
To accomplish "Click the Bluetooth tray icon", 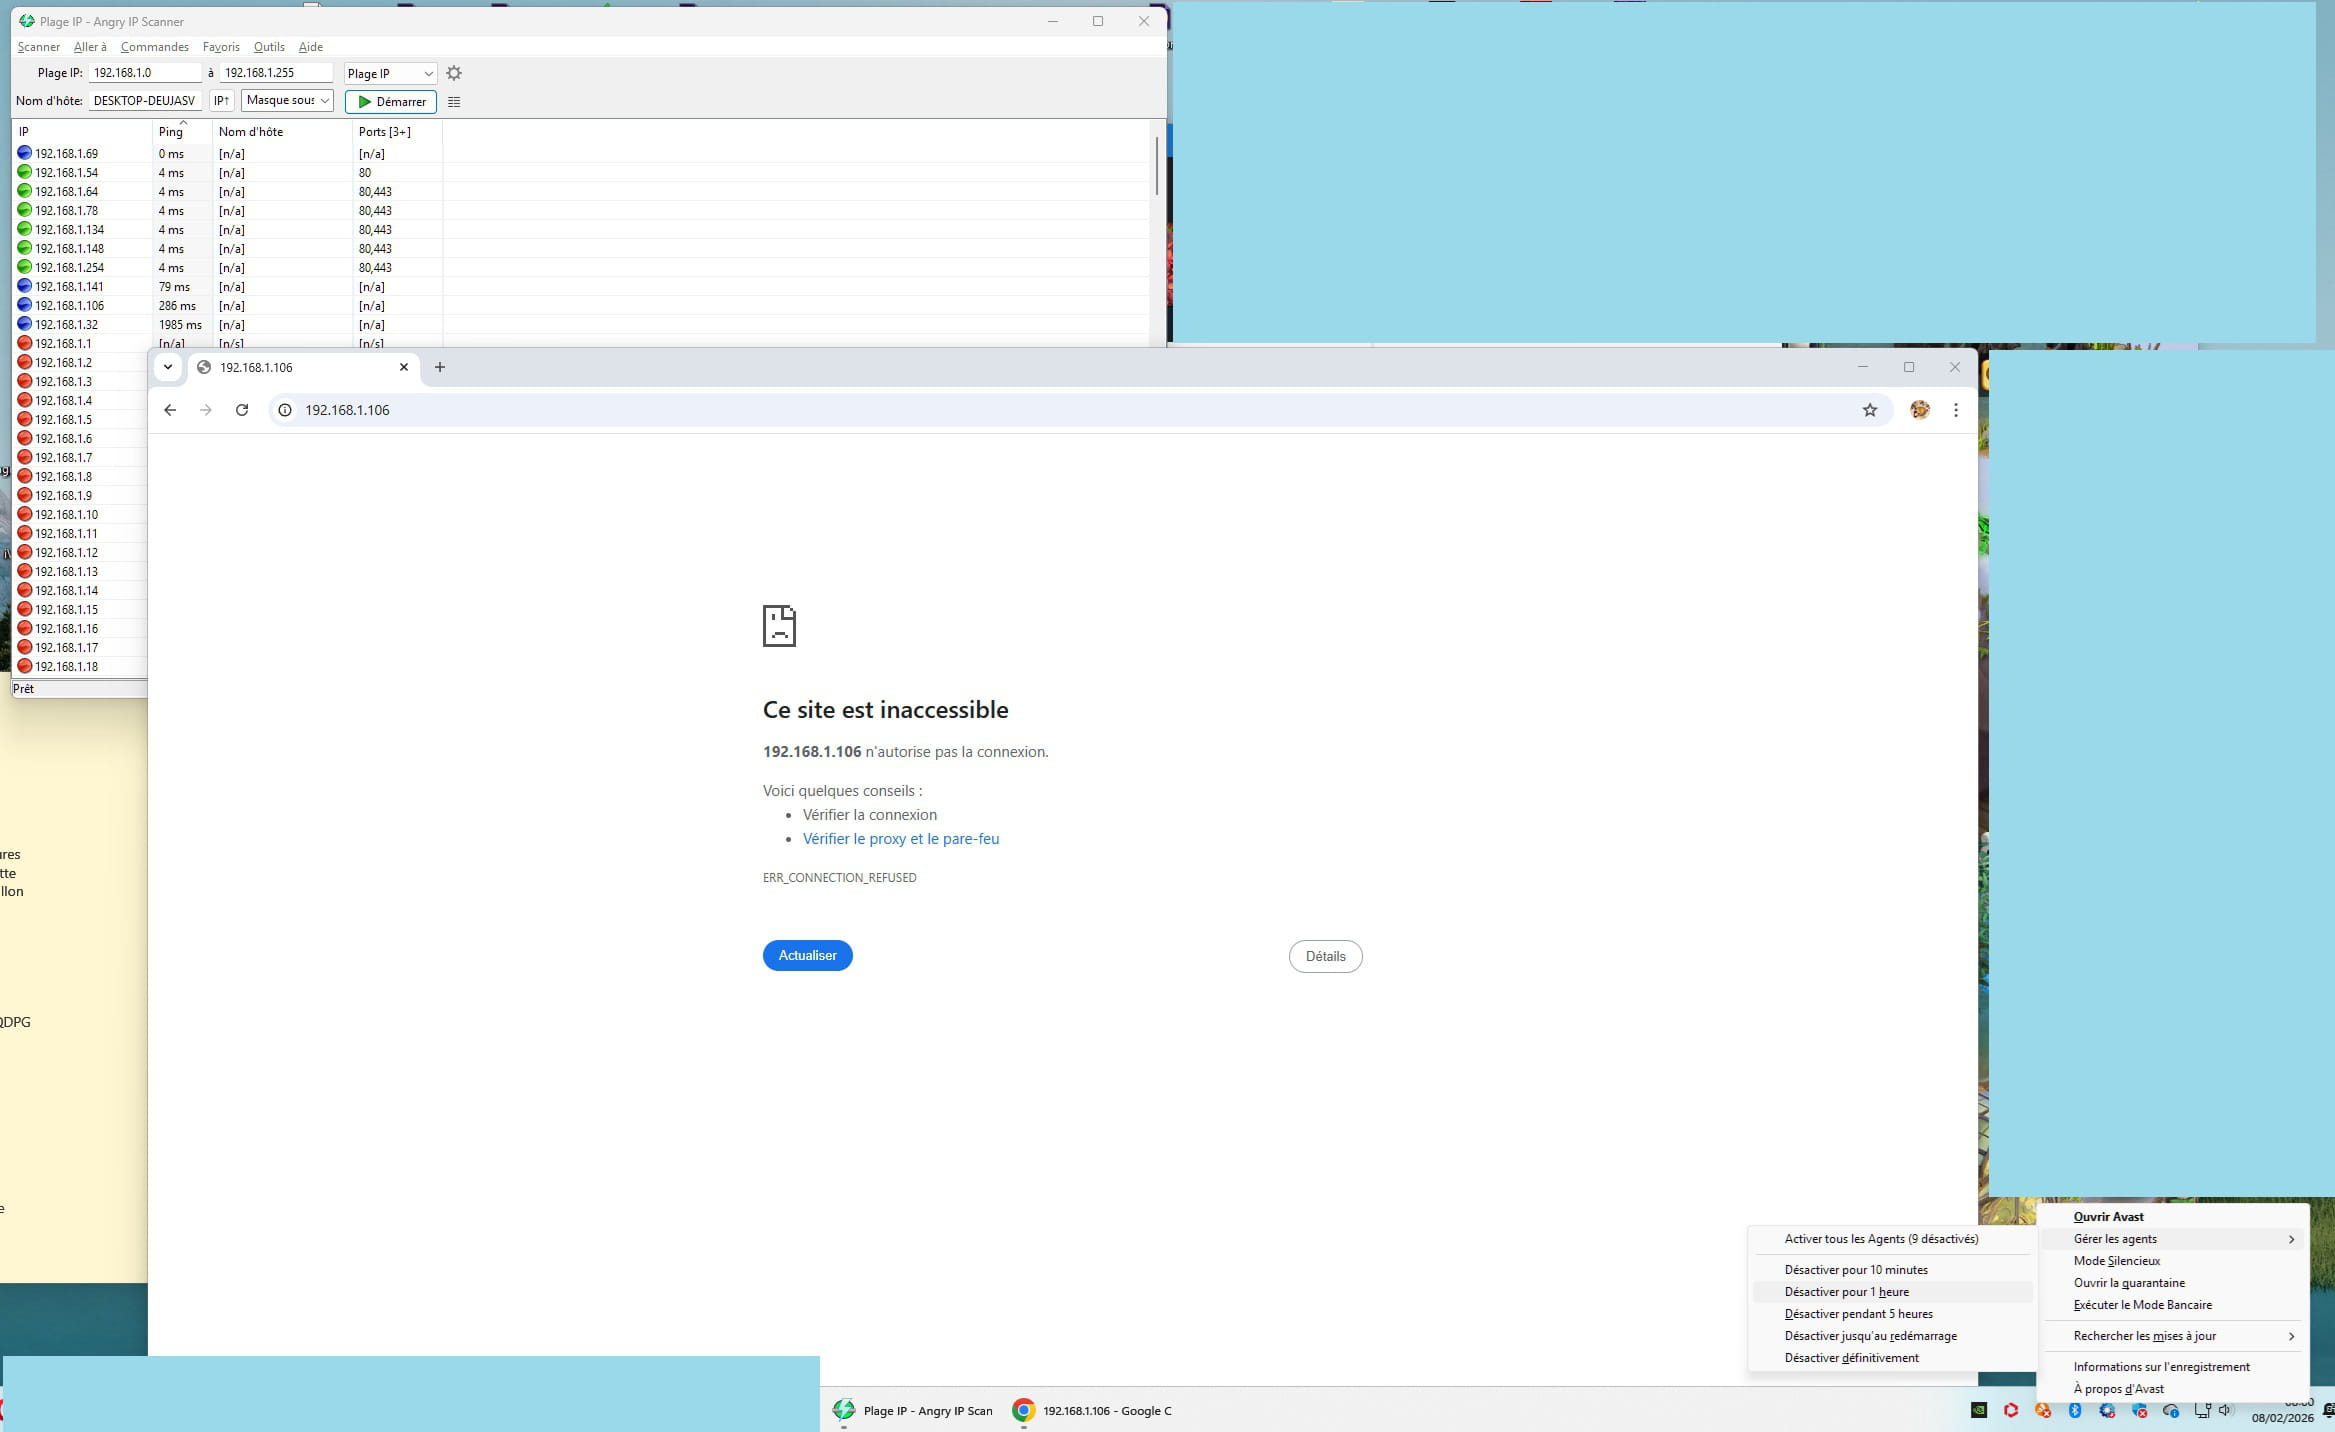I will pos(2075,1410).
